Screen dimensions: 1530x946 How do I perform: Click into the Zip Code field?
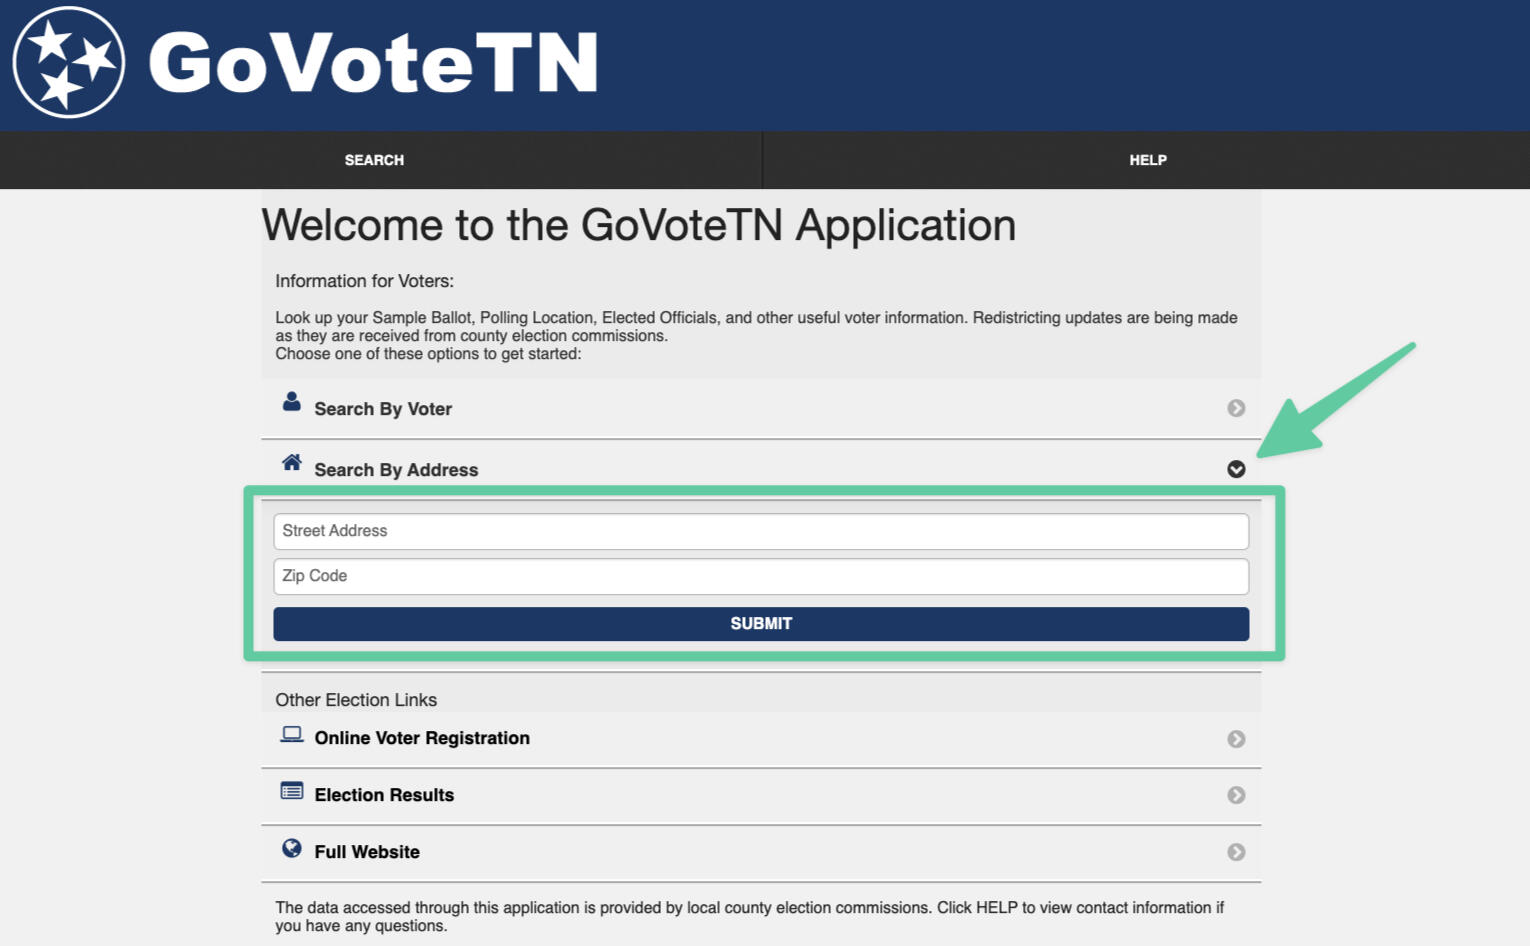(760, 576)
